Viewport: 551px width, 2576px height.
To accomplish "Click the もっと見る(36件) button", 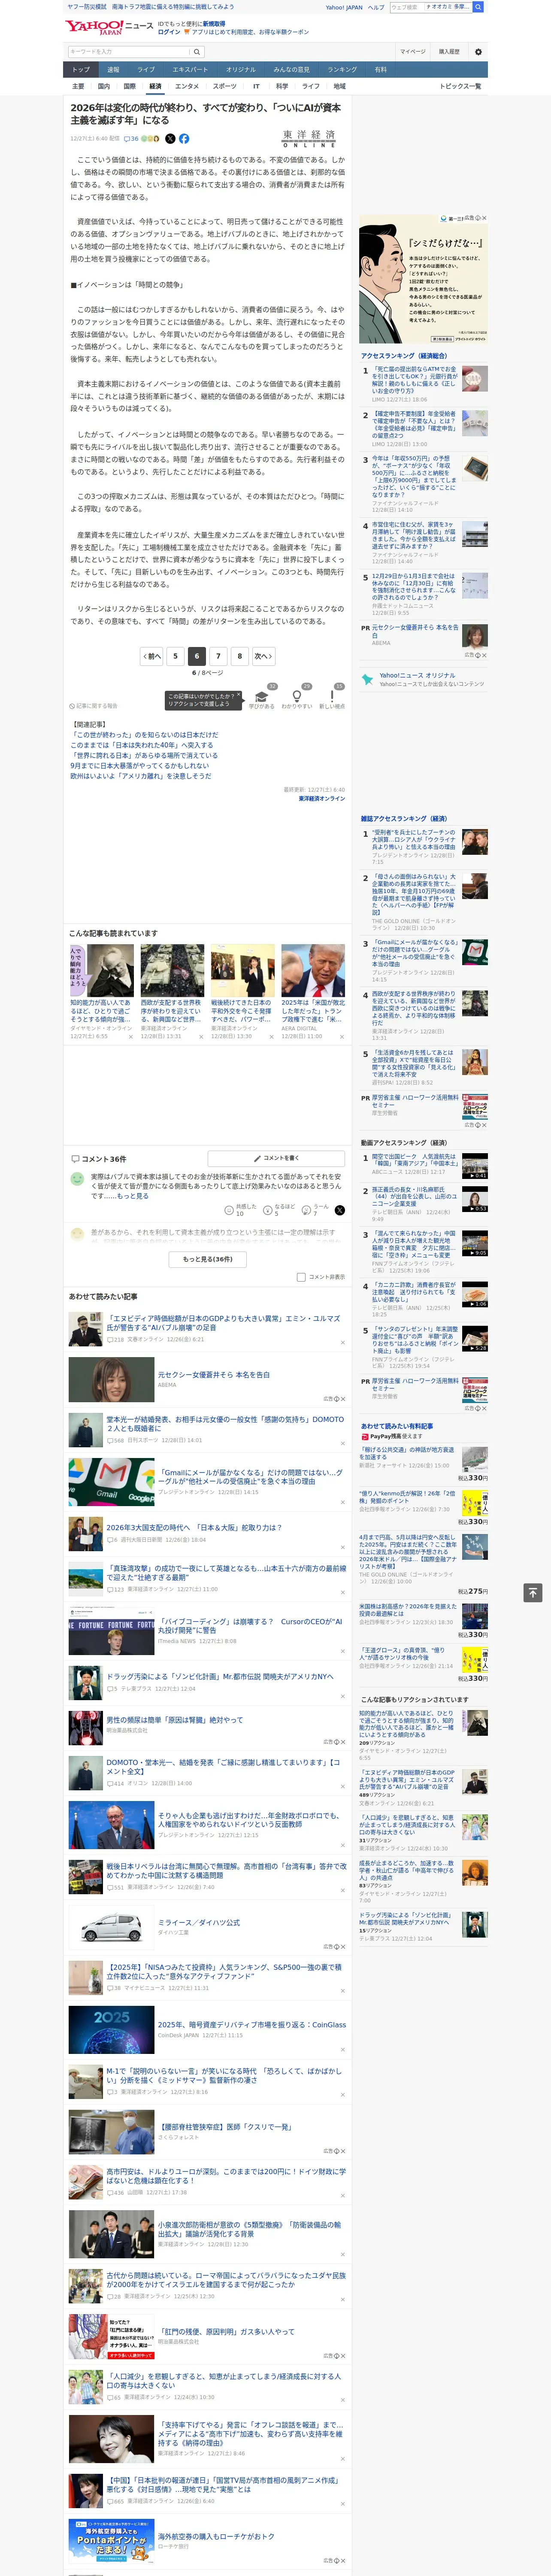I will point(208,1259).
